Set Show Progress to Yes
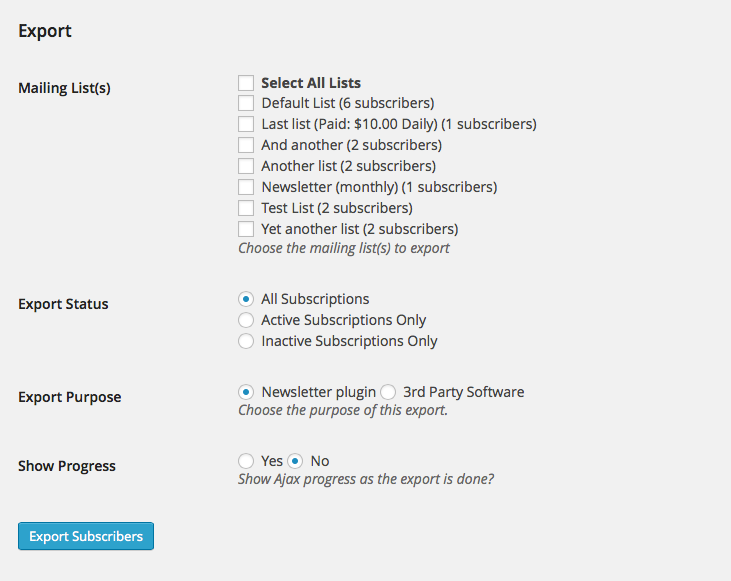Viewport: 731px width, 581px height. coord(246,461)
